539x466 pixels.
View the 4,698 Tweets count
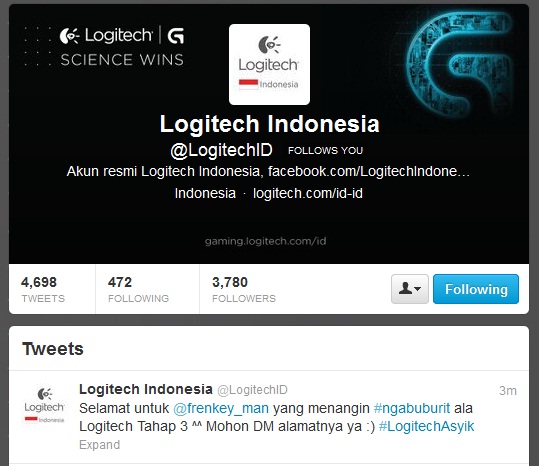43,289
